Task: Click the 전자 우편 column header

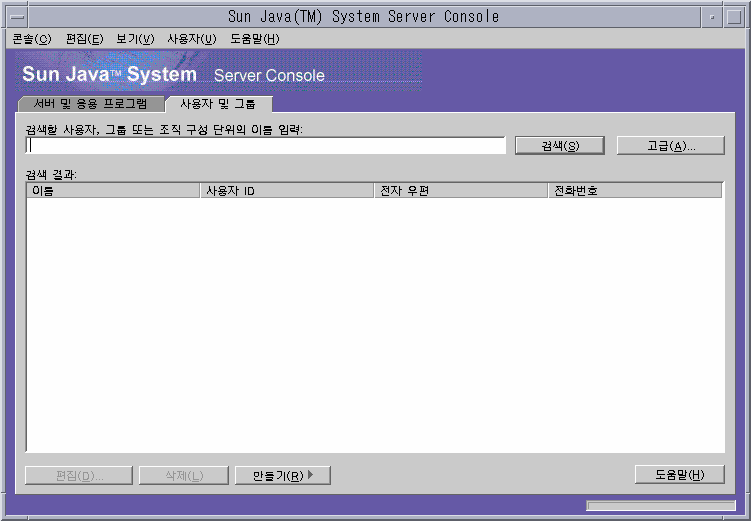Action: click(x=461, y=191)
